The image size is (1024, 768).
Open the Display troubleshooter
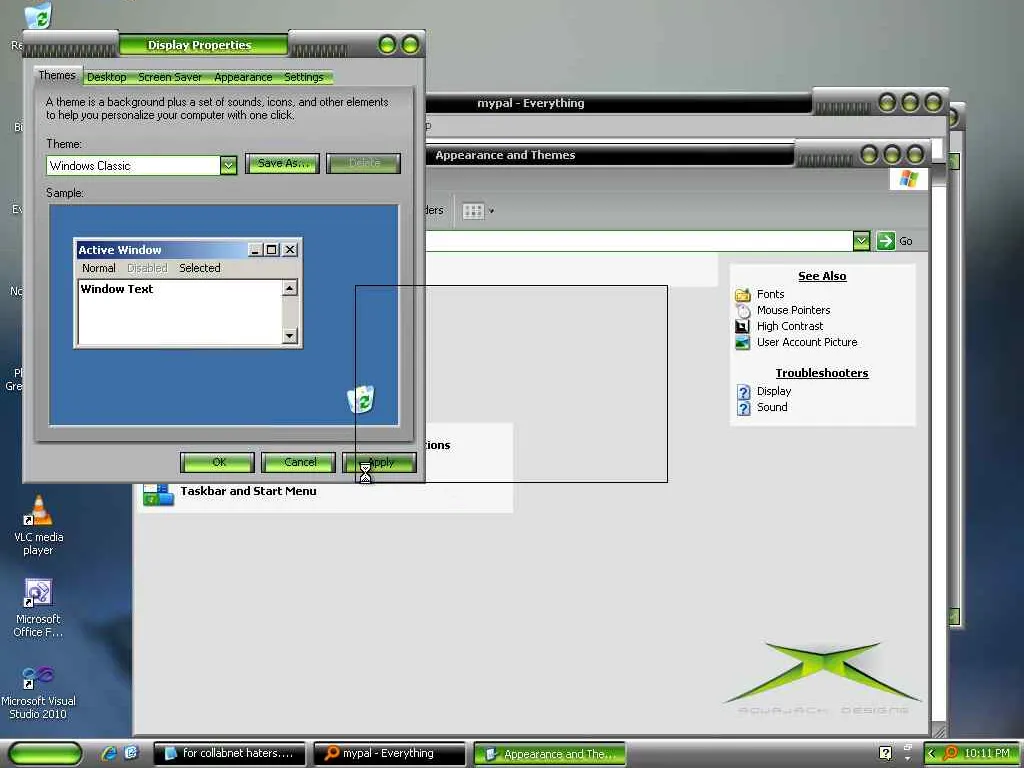coord(774,391)
